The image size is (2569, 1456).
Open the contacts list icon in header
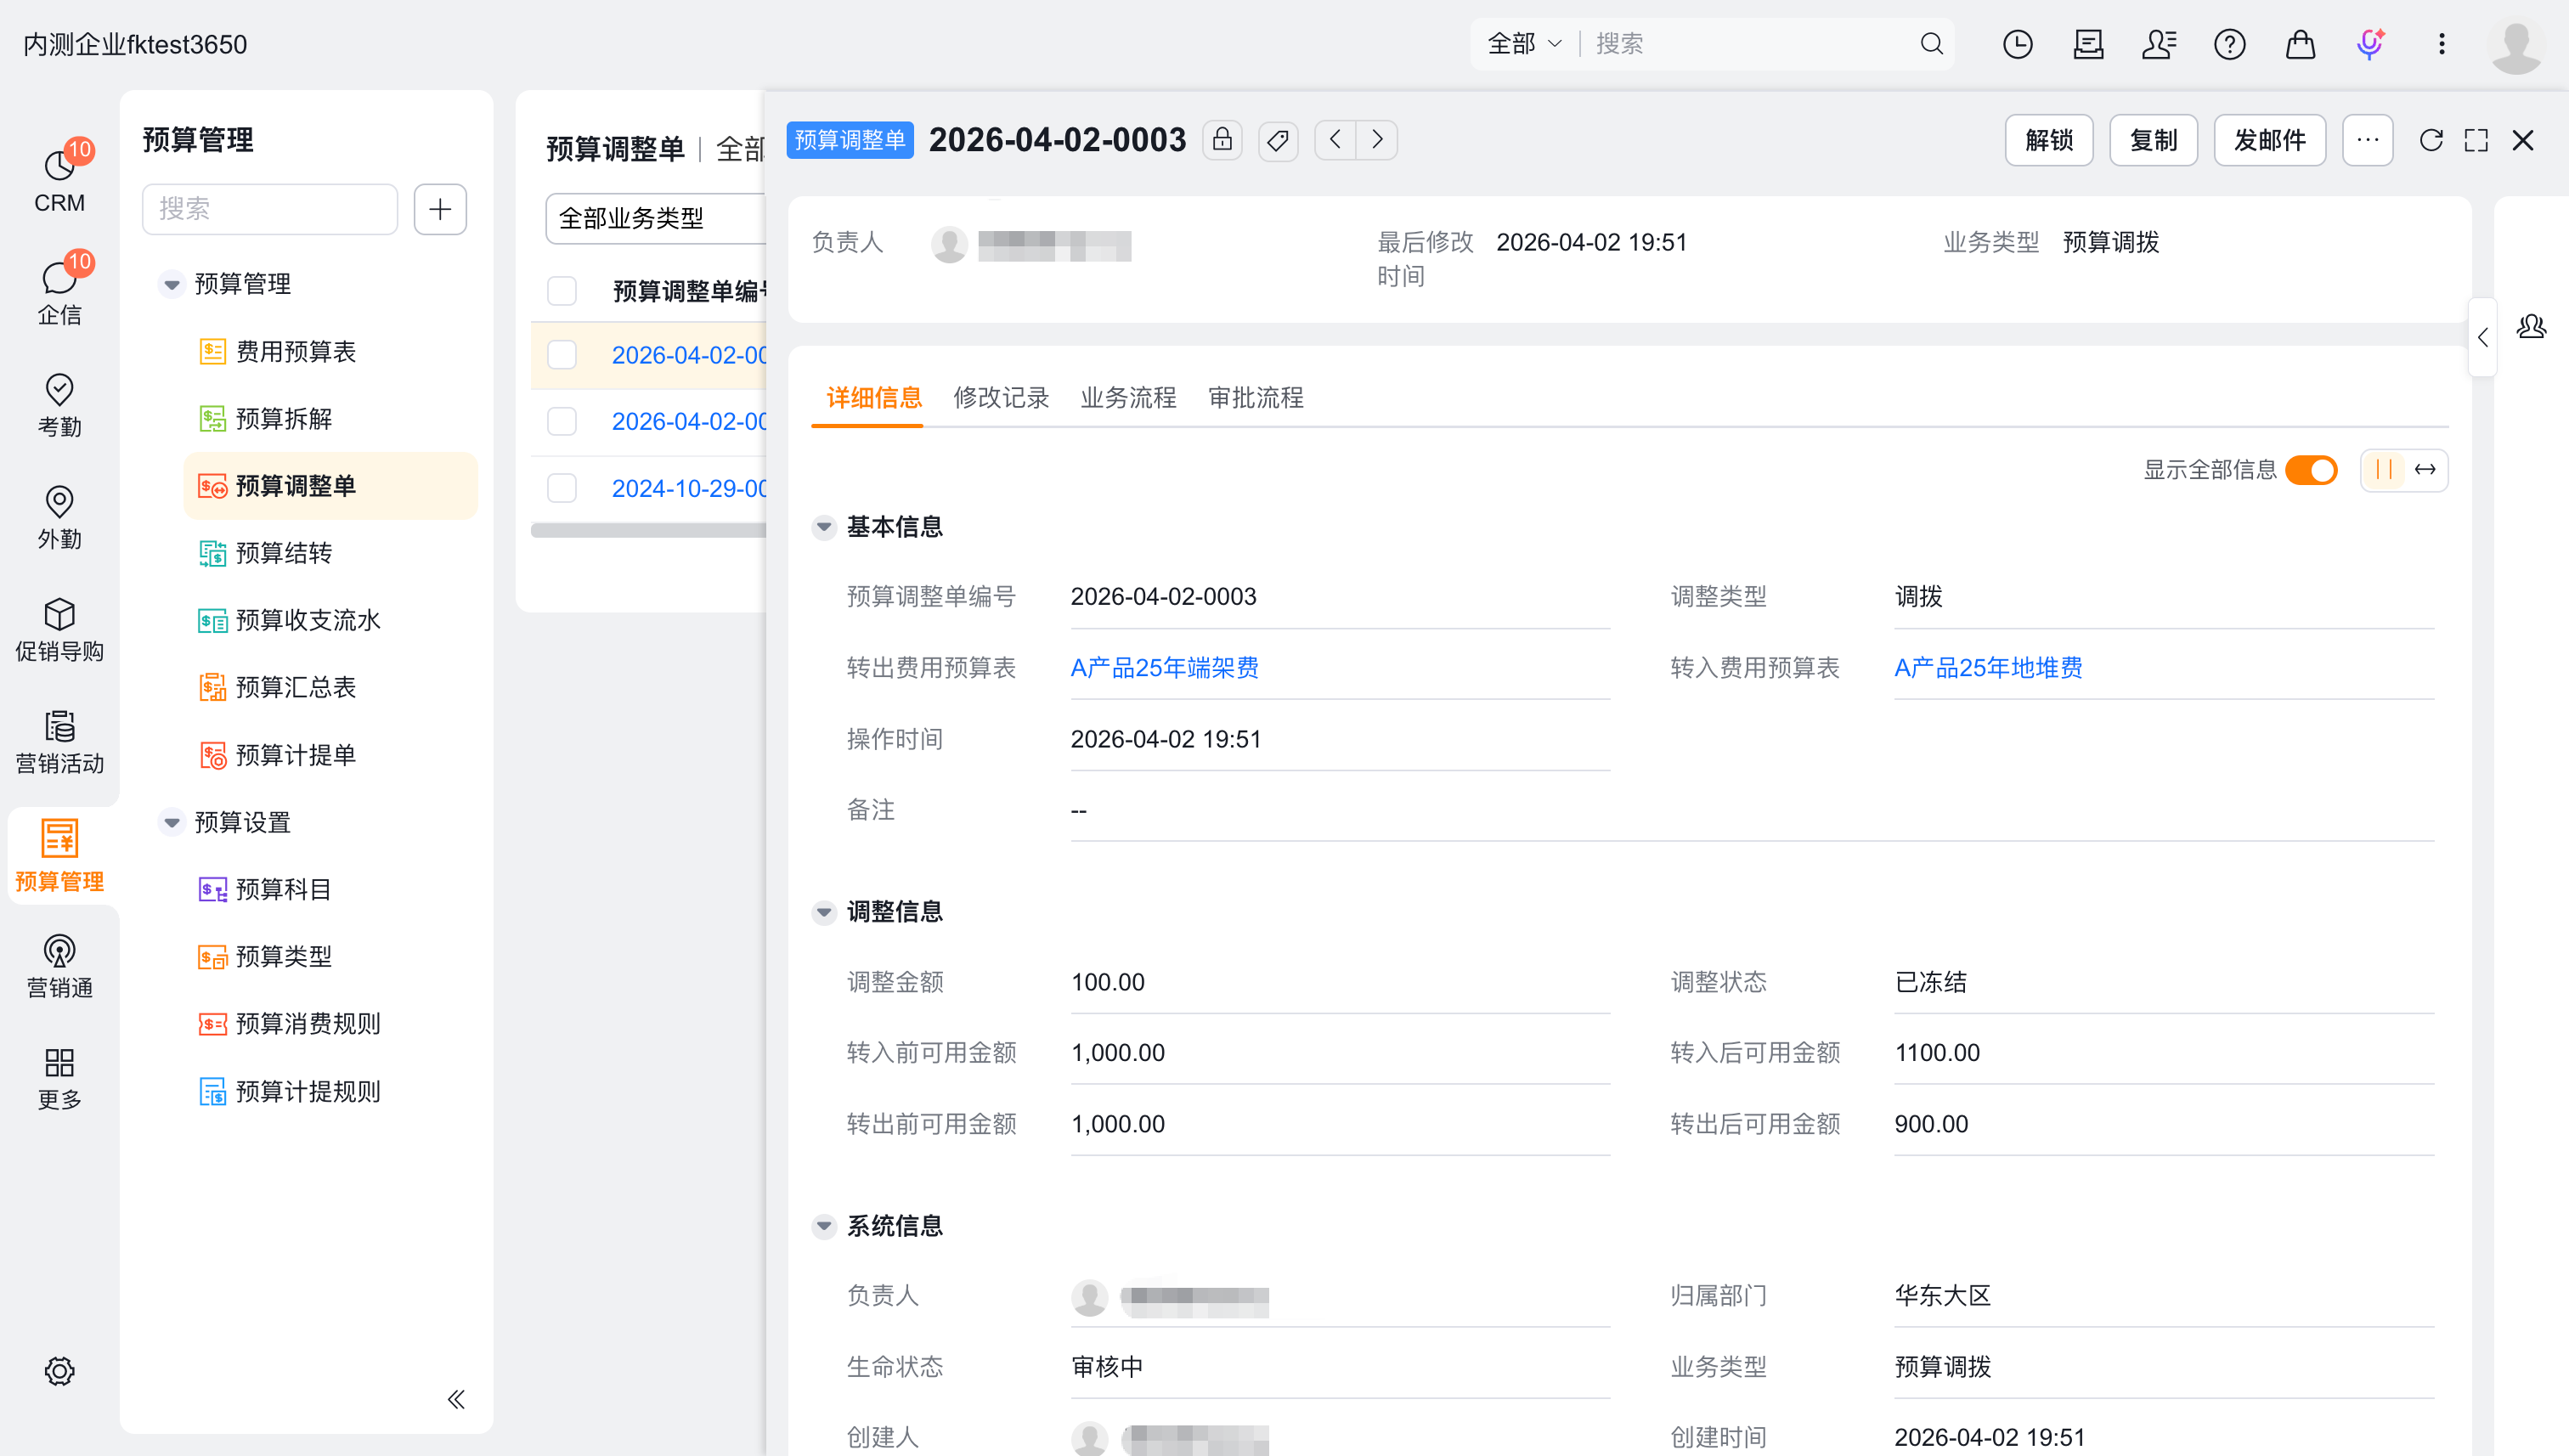tap(2159, 44)
